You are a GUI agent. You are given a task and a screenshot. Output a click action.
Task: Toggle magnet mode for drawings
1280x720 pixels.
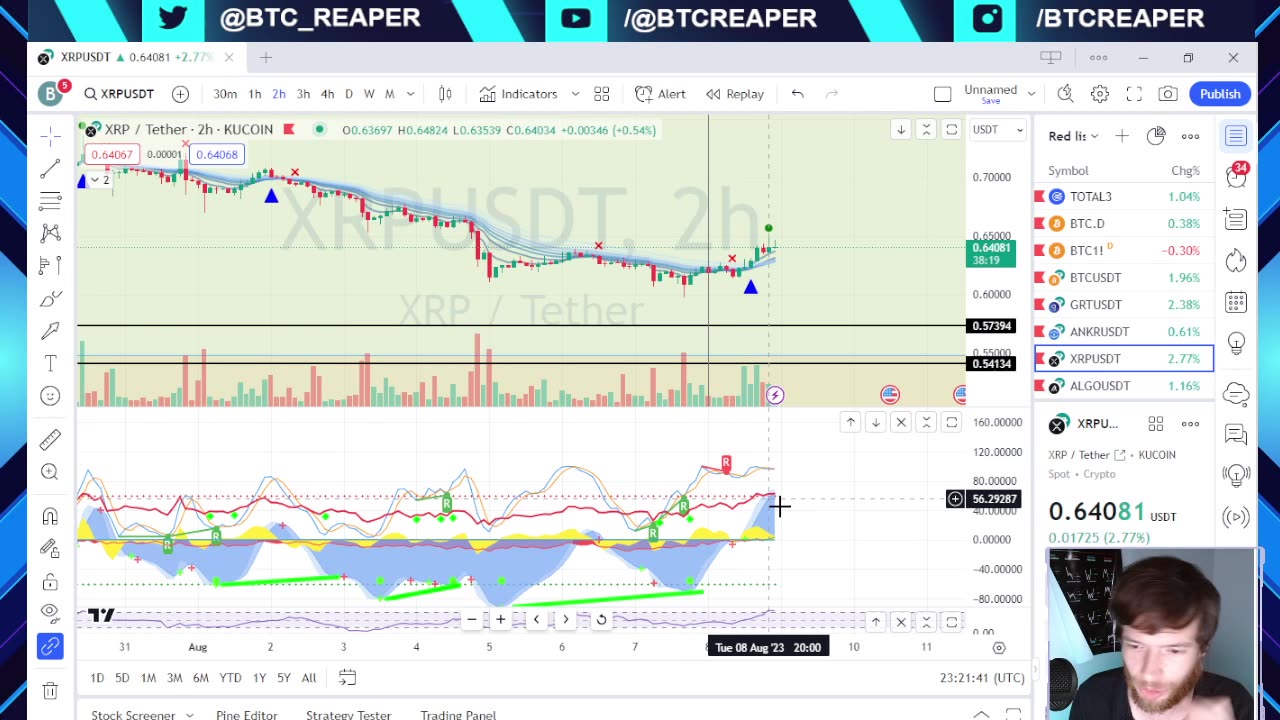coord(50,516)
